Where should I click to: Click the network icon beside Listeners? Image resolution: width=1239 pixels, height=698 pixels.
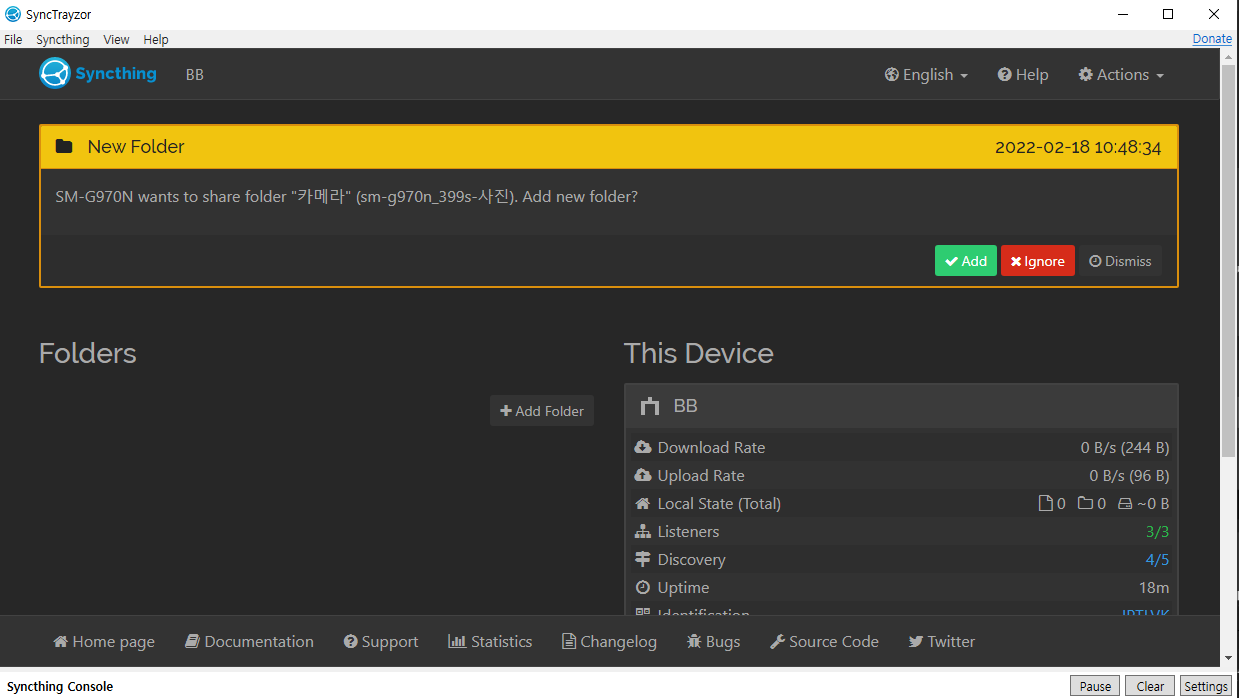click(643, 531)
